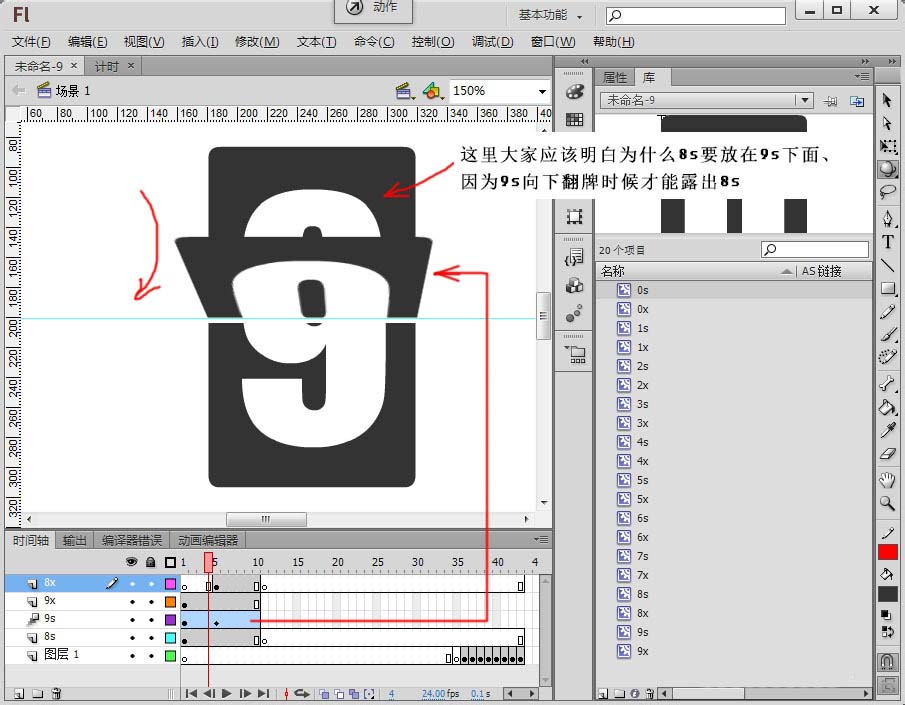Toggle lock all layers padlock icon

(151, 562)
